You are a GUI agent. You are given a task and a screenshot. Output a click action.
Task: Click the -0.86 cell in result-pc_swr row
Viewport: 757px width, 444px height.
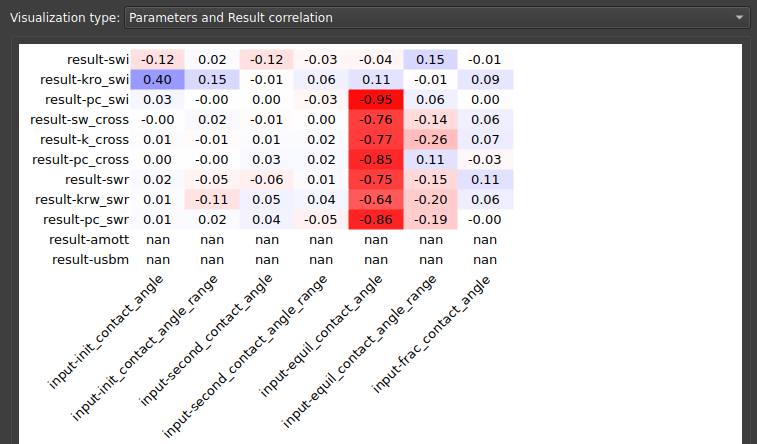[375, 219]
